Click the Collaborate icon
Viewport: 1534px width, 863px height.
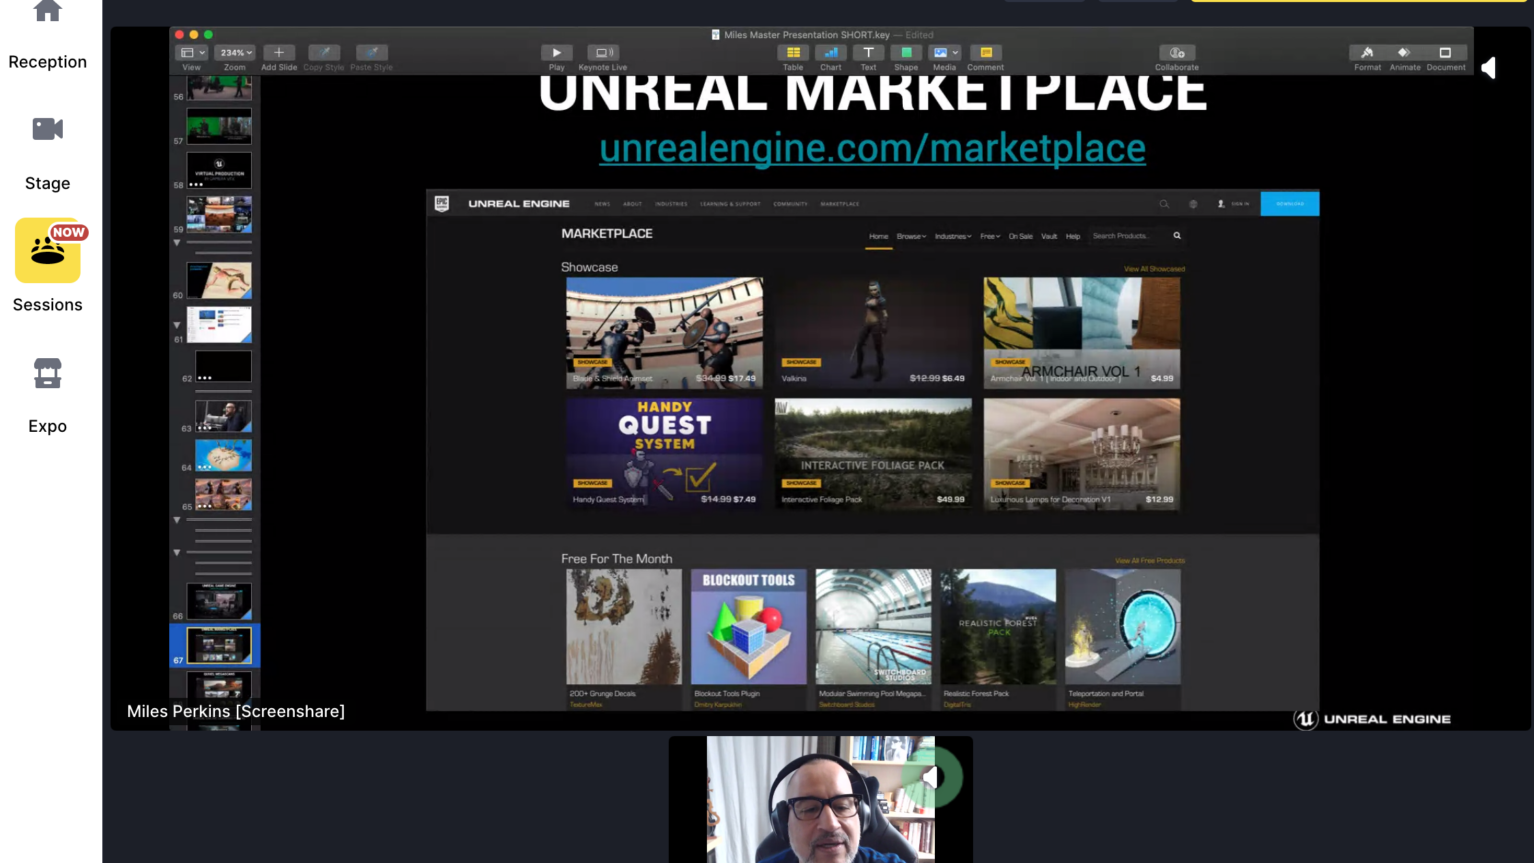point(1176,53)
